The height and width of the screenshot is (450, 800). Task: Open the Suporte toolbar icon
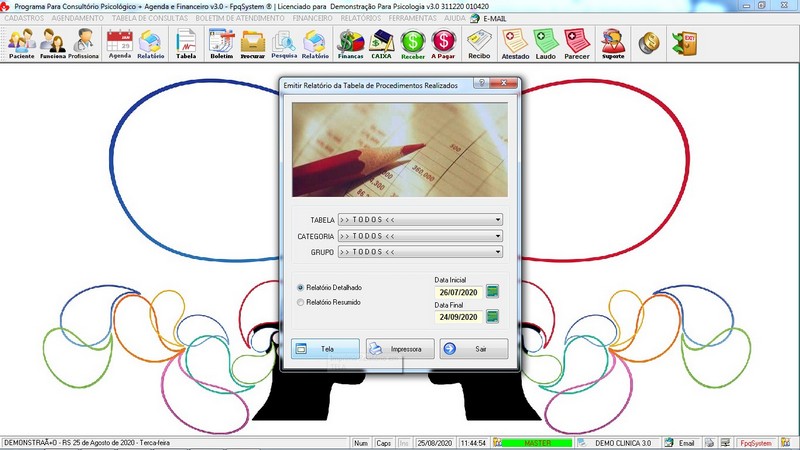click(613, 43)
